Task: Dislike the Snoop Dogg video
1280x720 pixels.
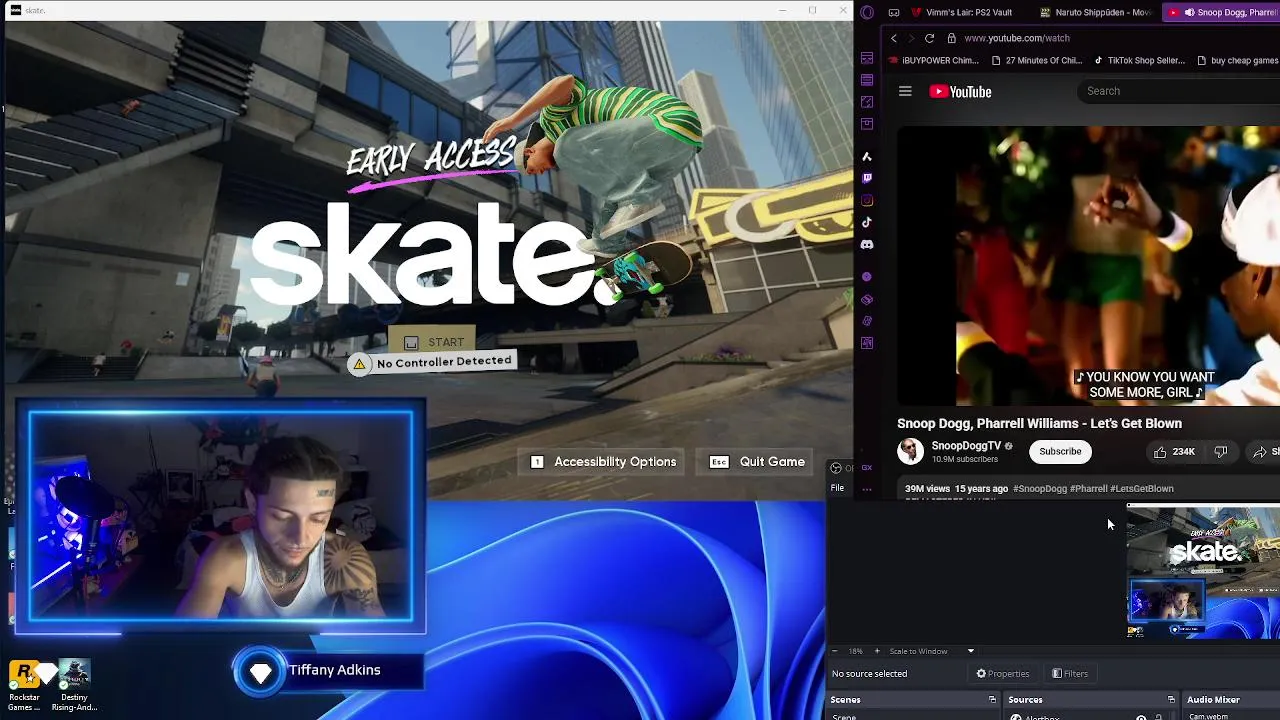Action: [x=1221, y=452]
